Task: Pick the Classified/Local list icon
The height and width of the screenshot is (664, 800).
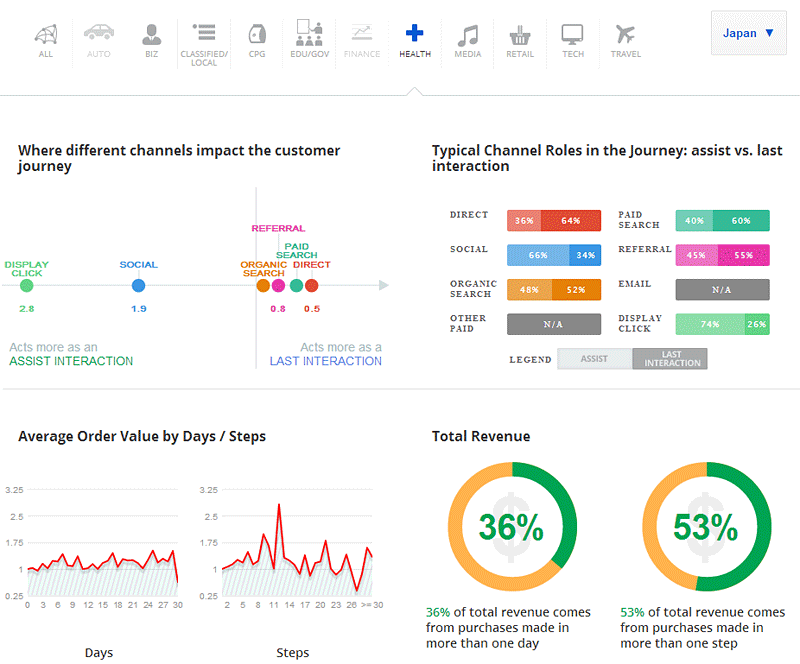Action: point(204,32)
